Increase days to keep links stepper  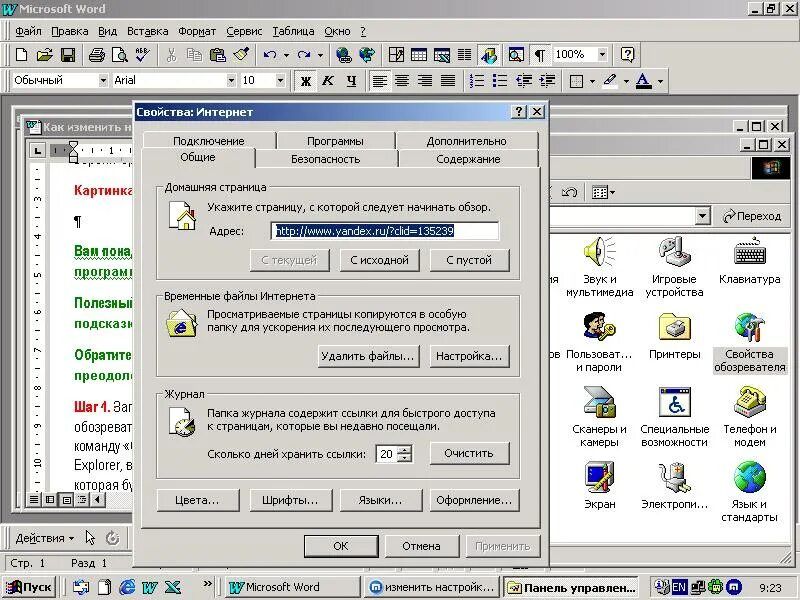[405, 449]
